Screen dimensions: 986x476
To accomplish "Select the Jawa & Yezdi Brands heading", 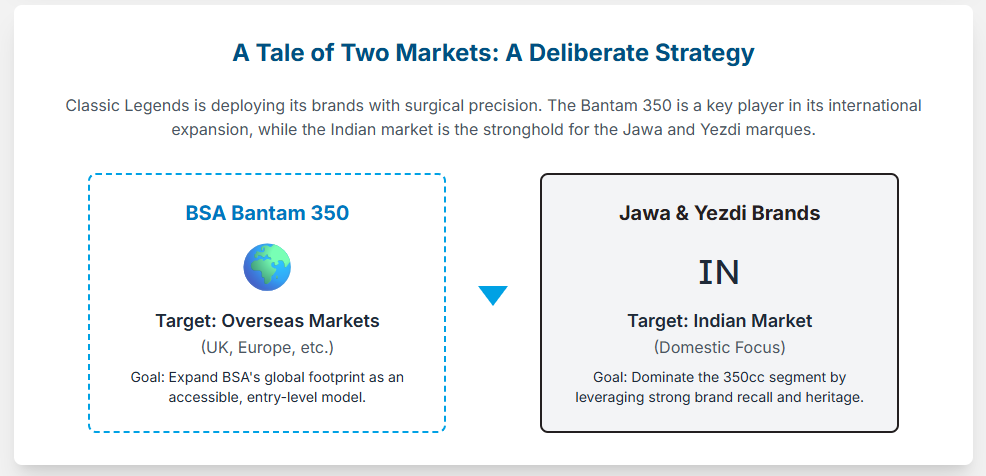I will (x=719, y=213).
